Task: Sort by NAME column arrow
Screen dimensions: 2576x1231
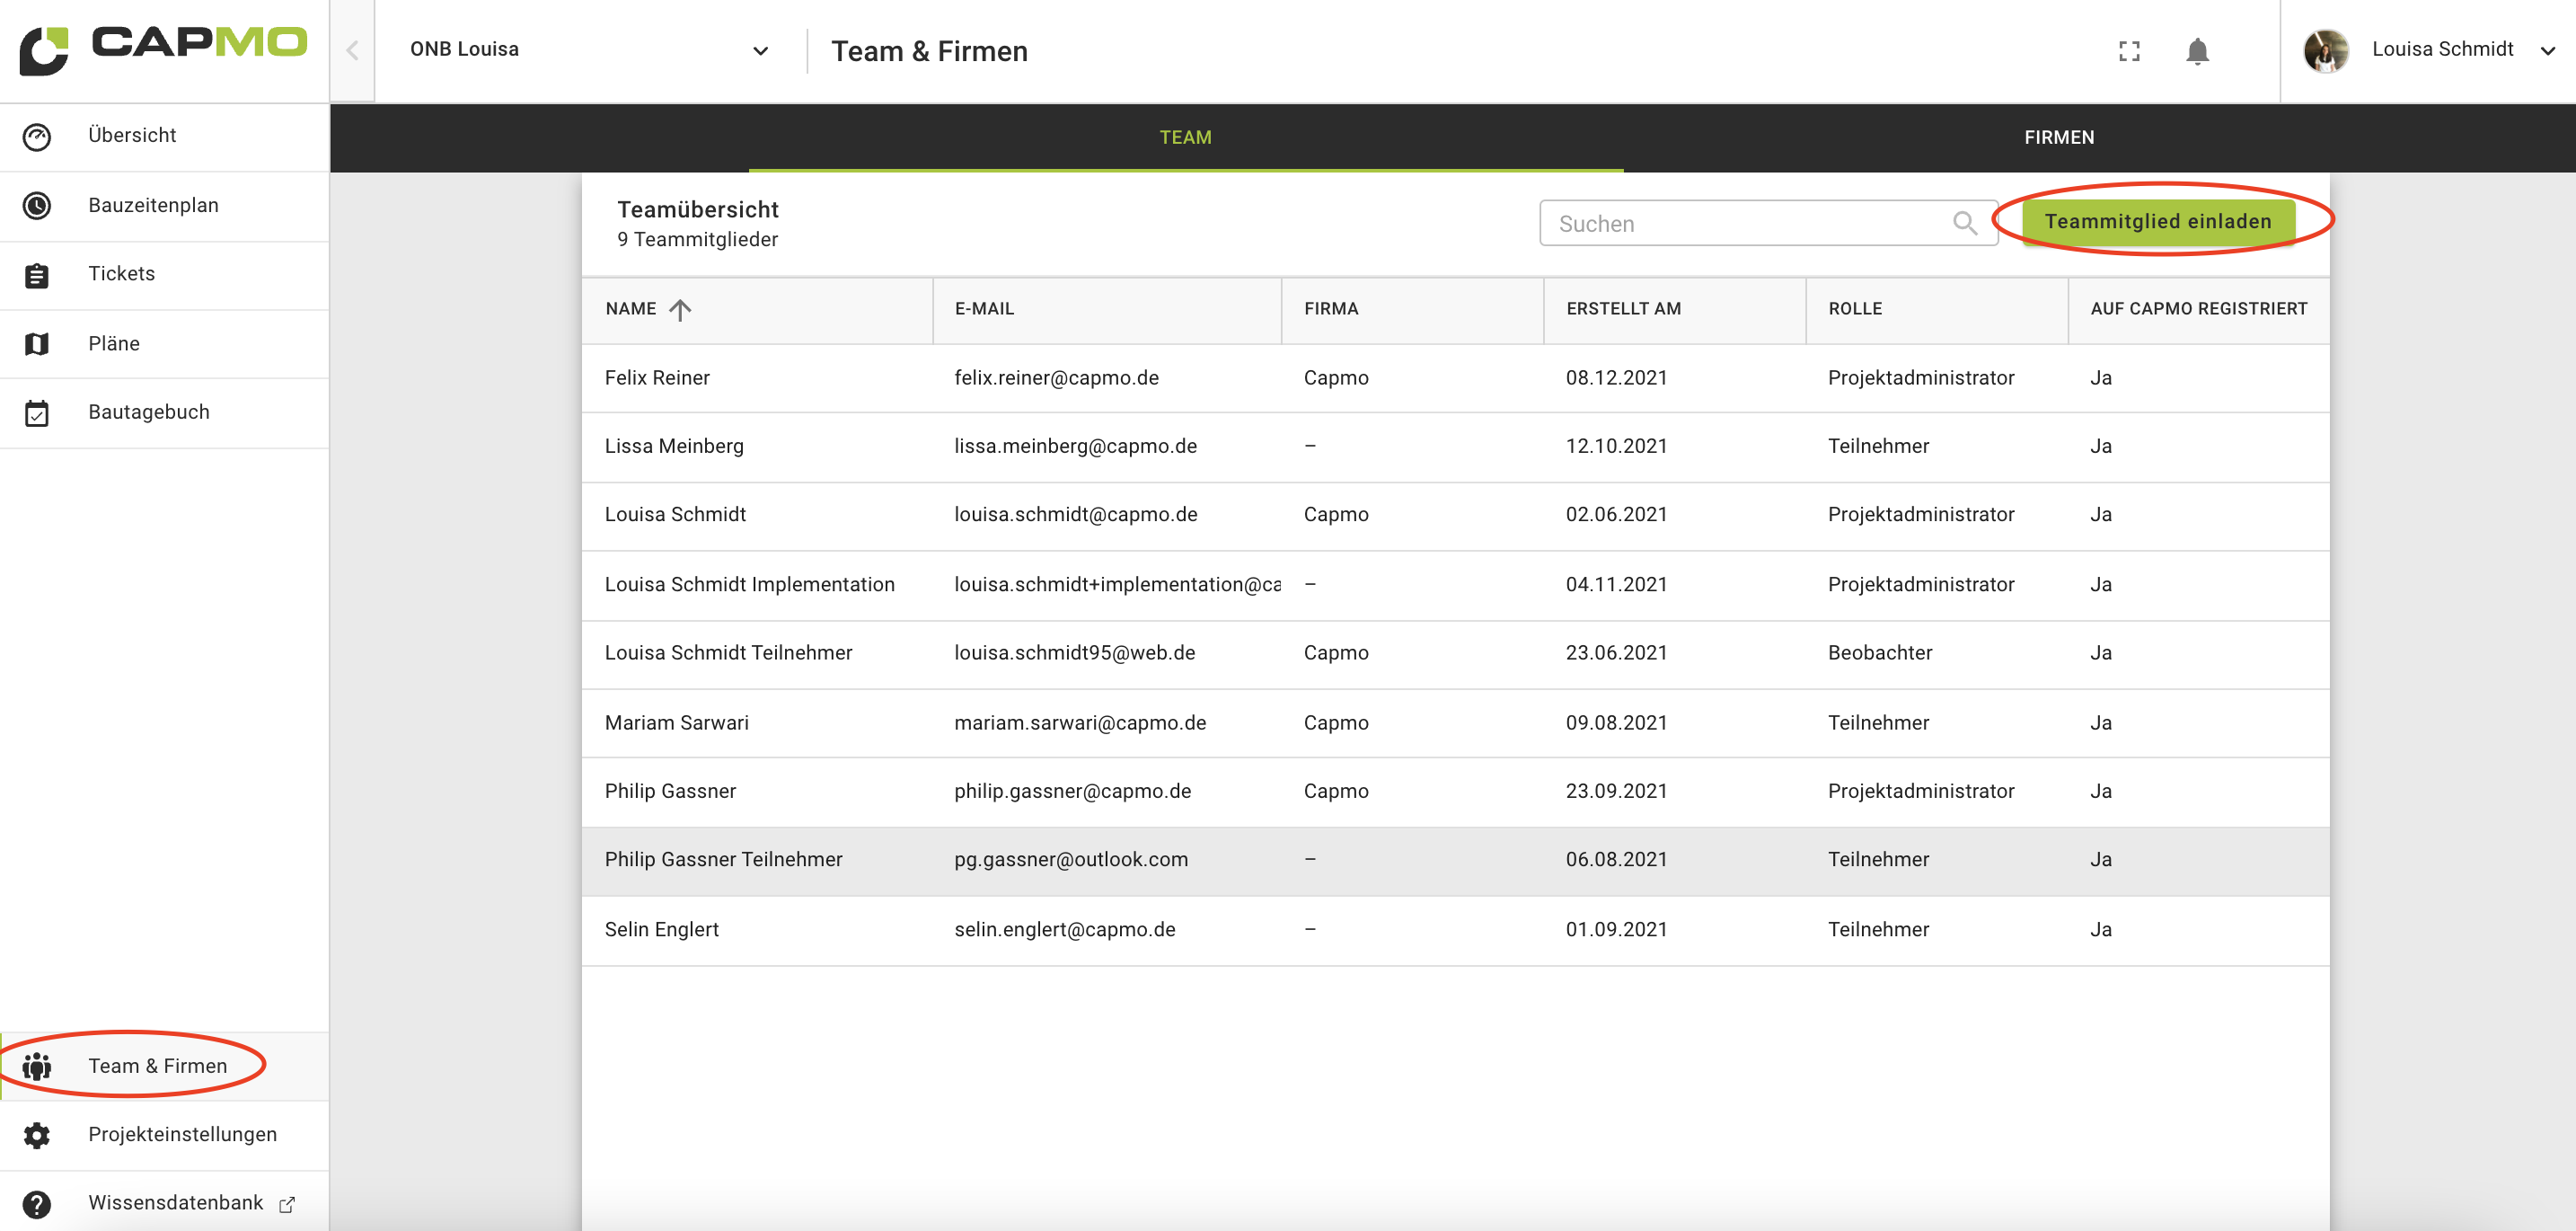Action: pos(680,310)
